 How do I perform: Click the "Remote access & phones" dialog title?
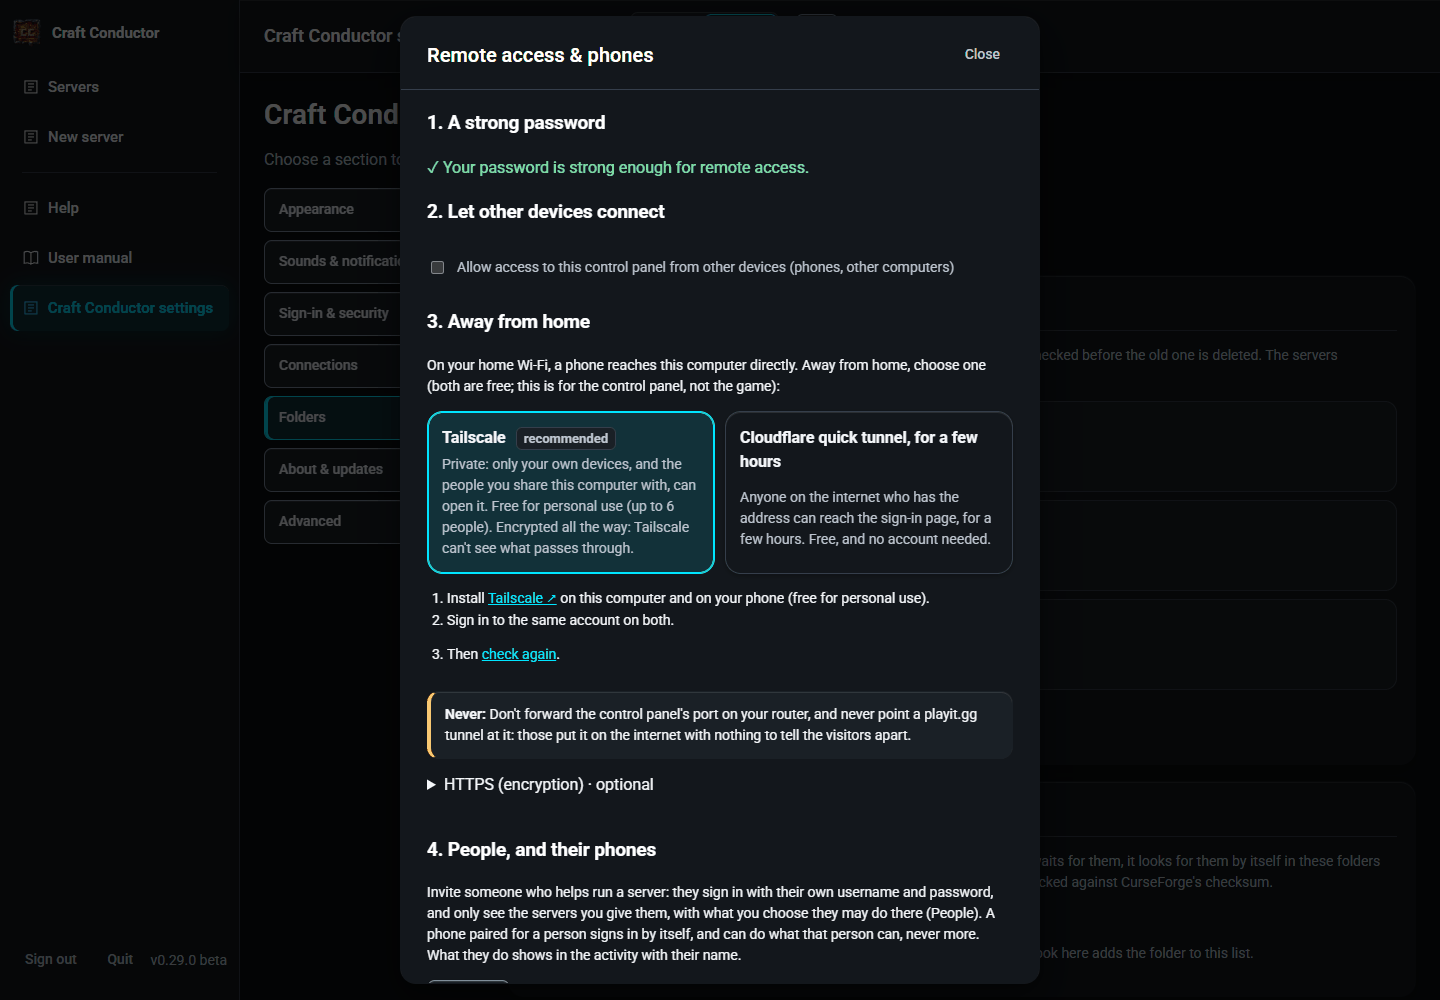[540, 55]
